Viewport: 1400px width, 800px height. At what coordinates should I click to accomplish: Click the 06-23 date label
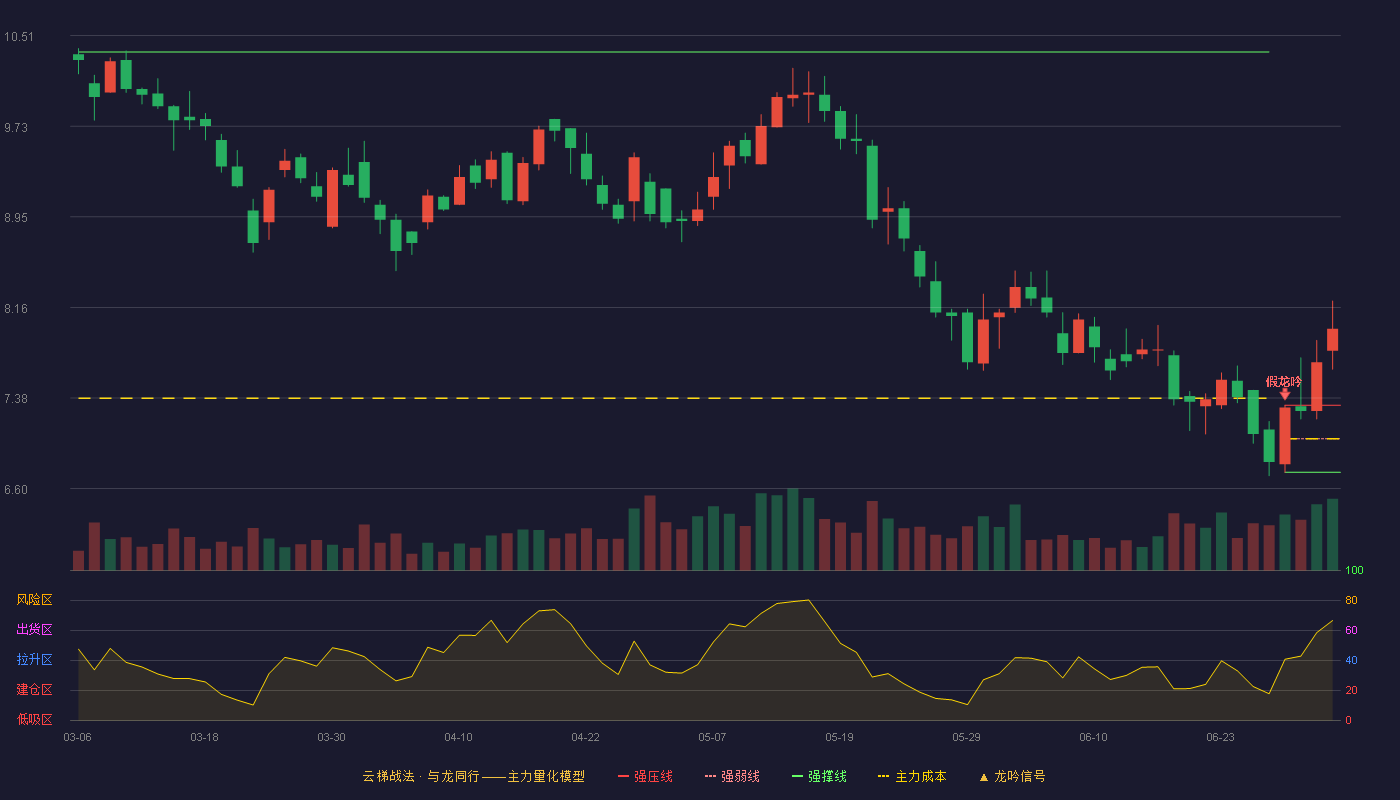[x=1220, y=737]
